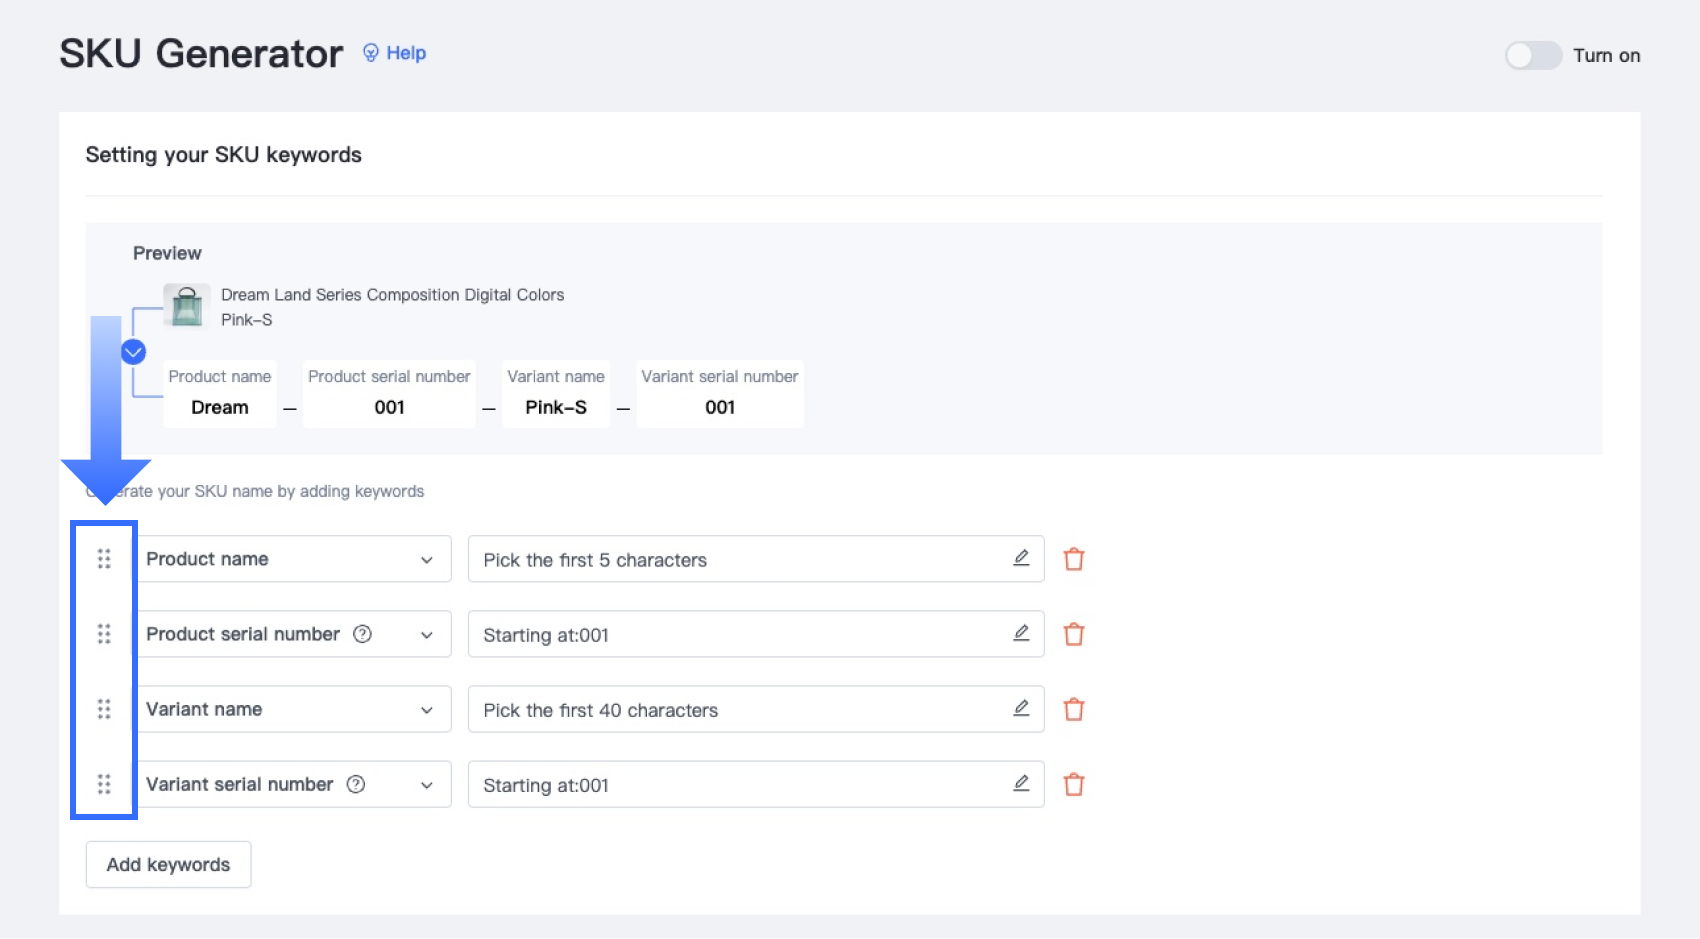Turn on the SKU Generator switch
The width and height of the screenshot is (1700, 939).
pyautogui.click(x=1533, y=55)
